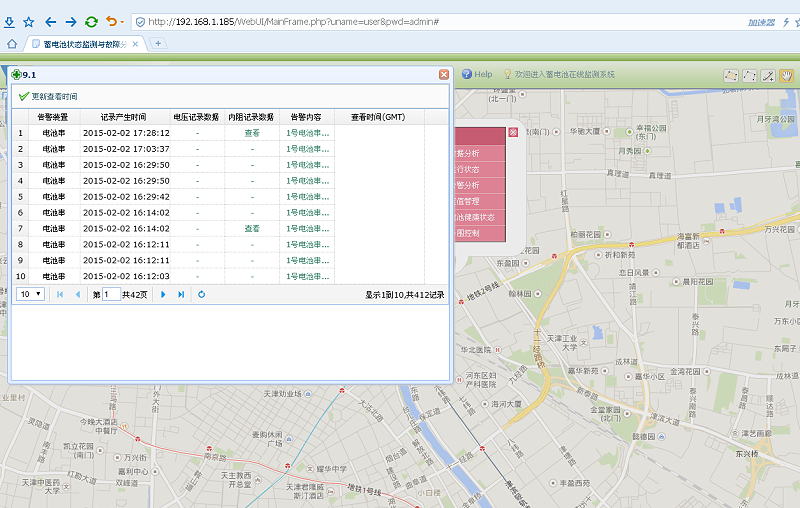Open a new browser tab
The height and width of the screenshot is (508, 800).
(157, 43)
